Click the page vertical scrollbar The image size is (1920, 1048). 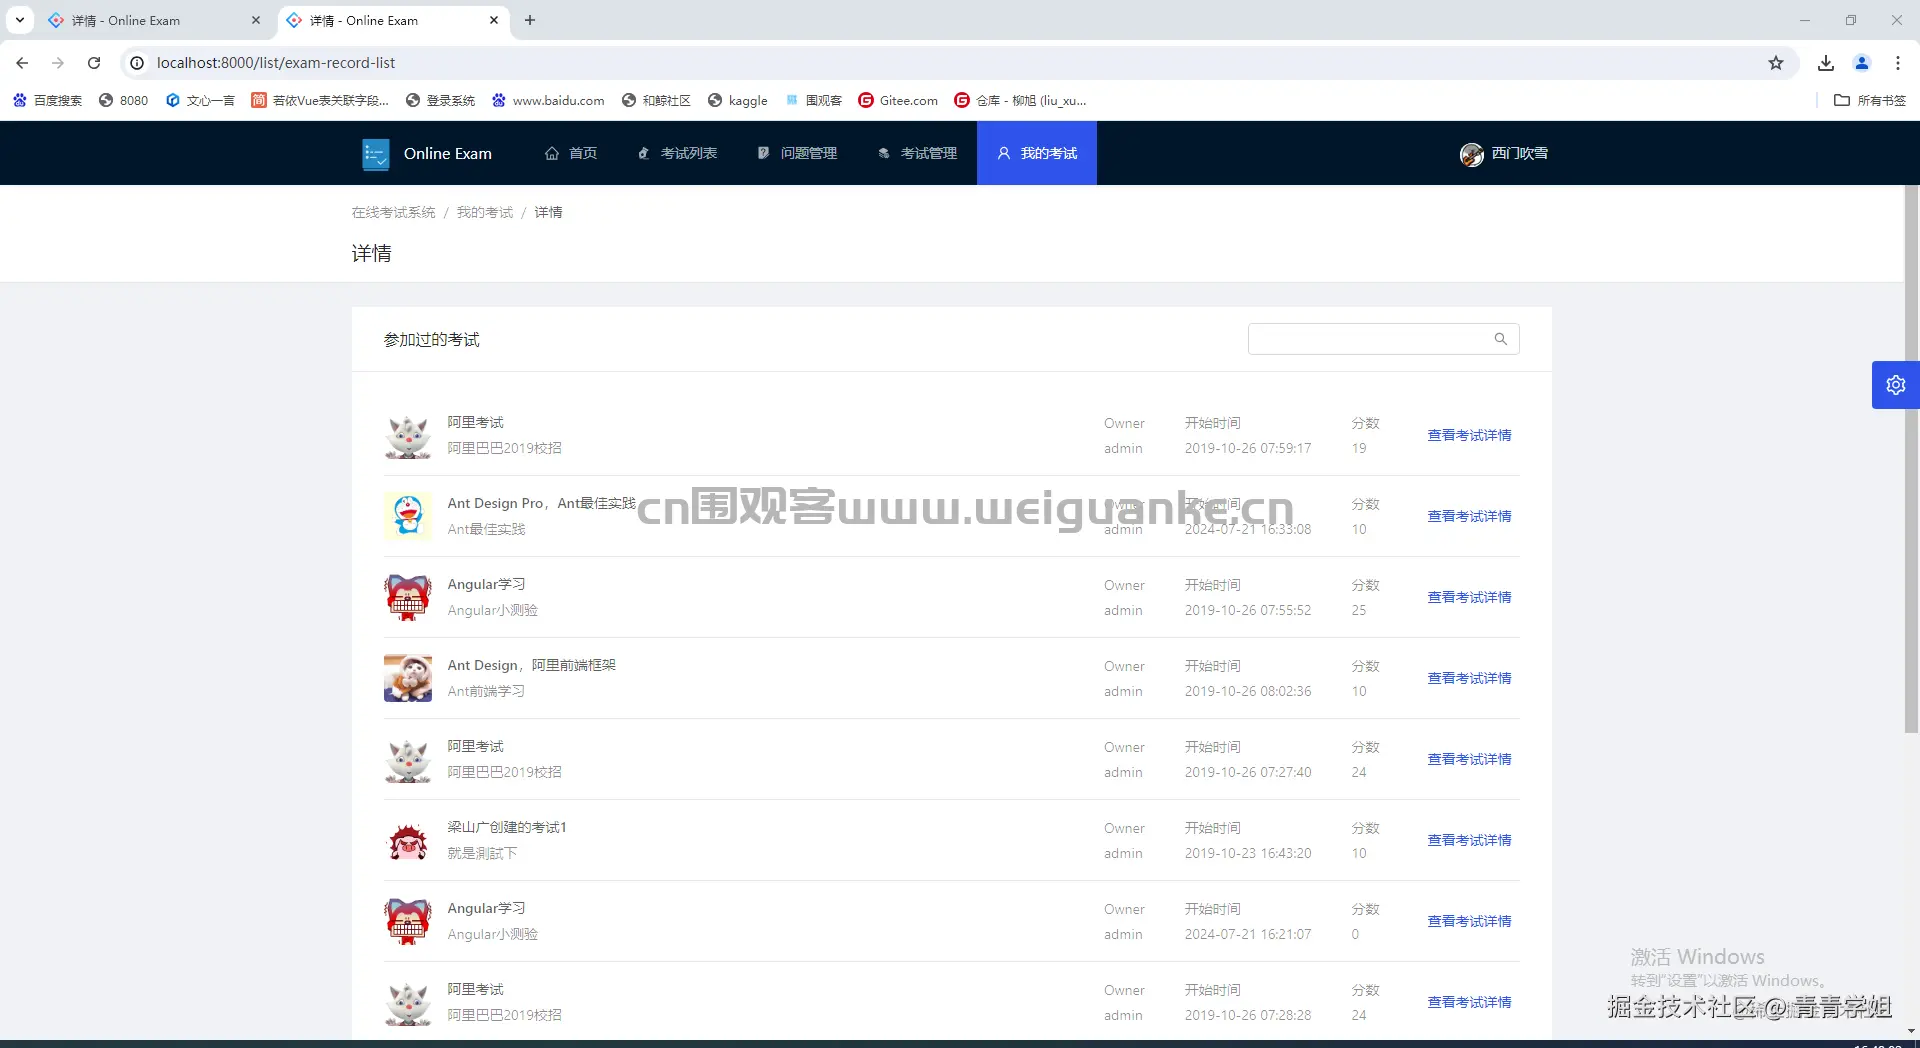(x=1911, y=459)
